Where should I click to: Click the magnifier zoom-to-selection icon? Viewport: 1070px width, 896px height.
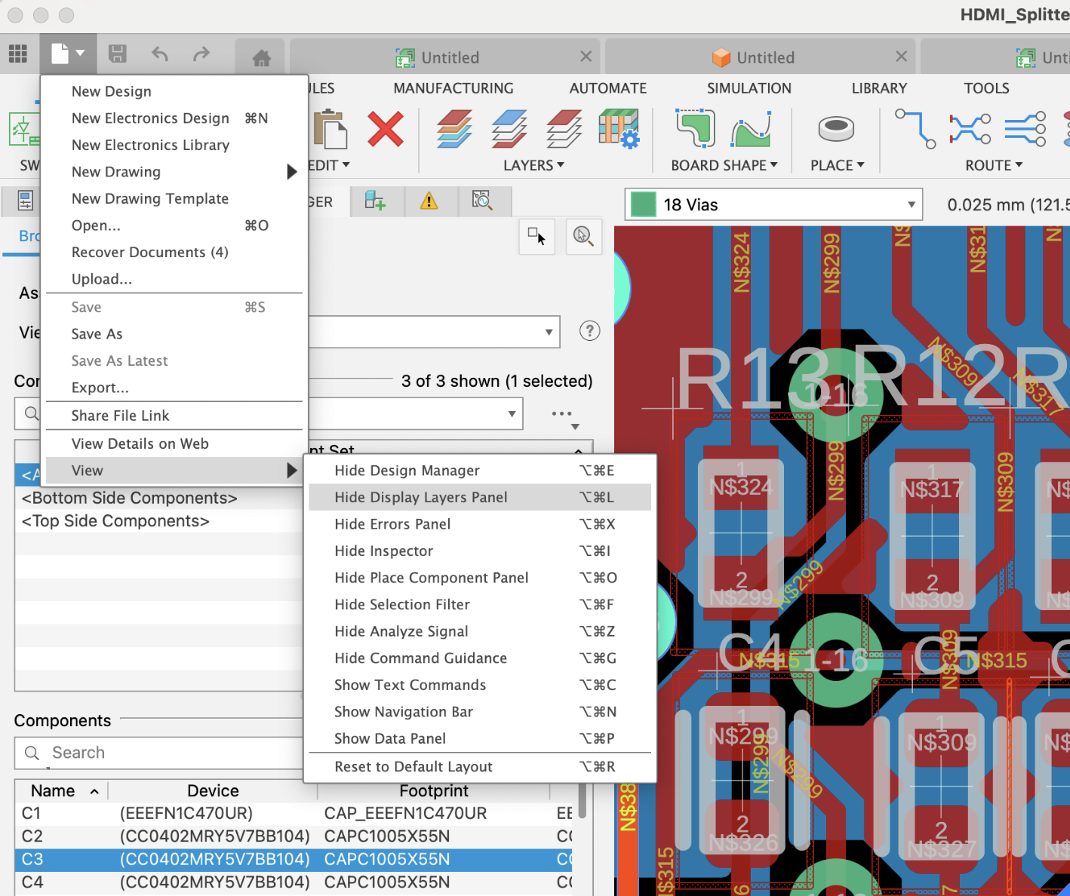click(582, 237)
